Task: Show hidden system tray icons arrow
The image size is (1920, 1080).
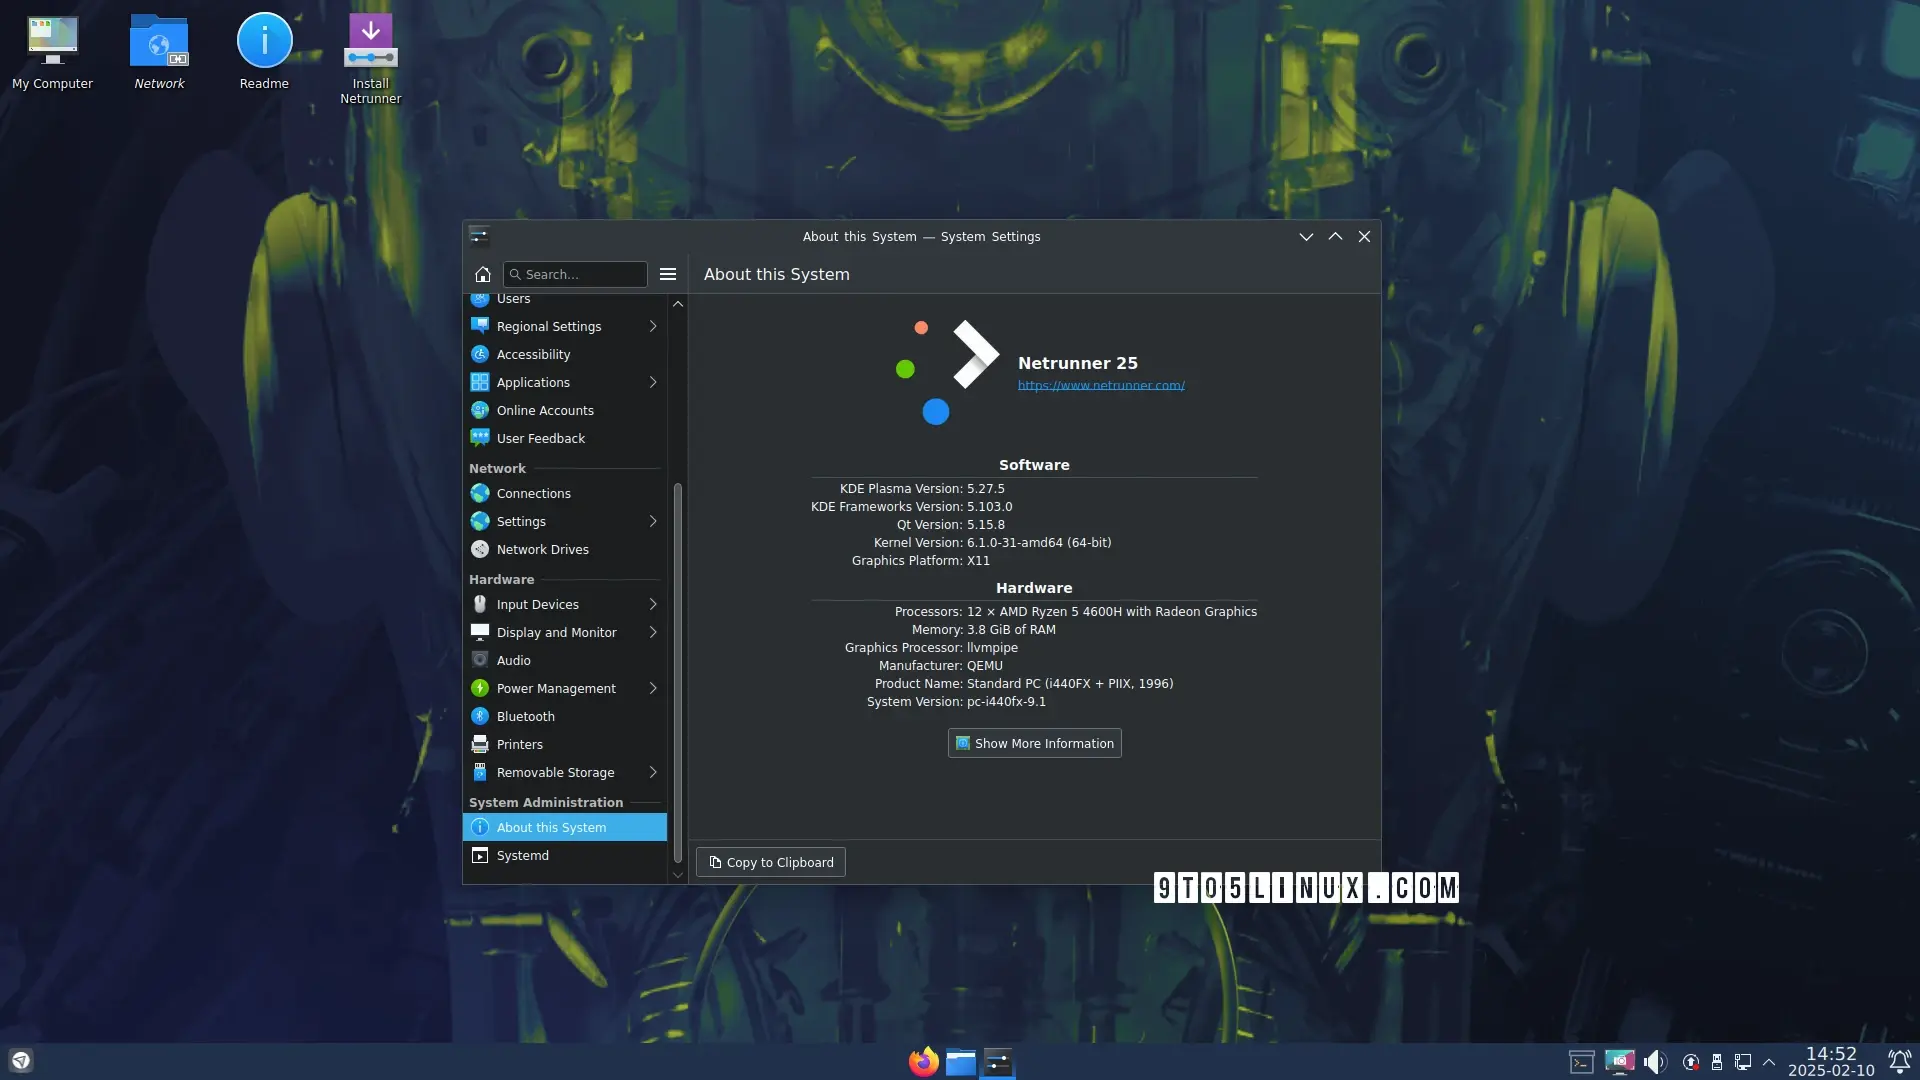Action: coord(1769,1062)
